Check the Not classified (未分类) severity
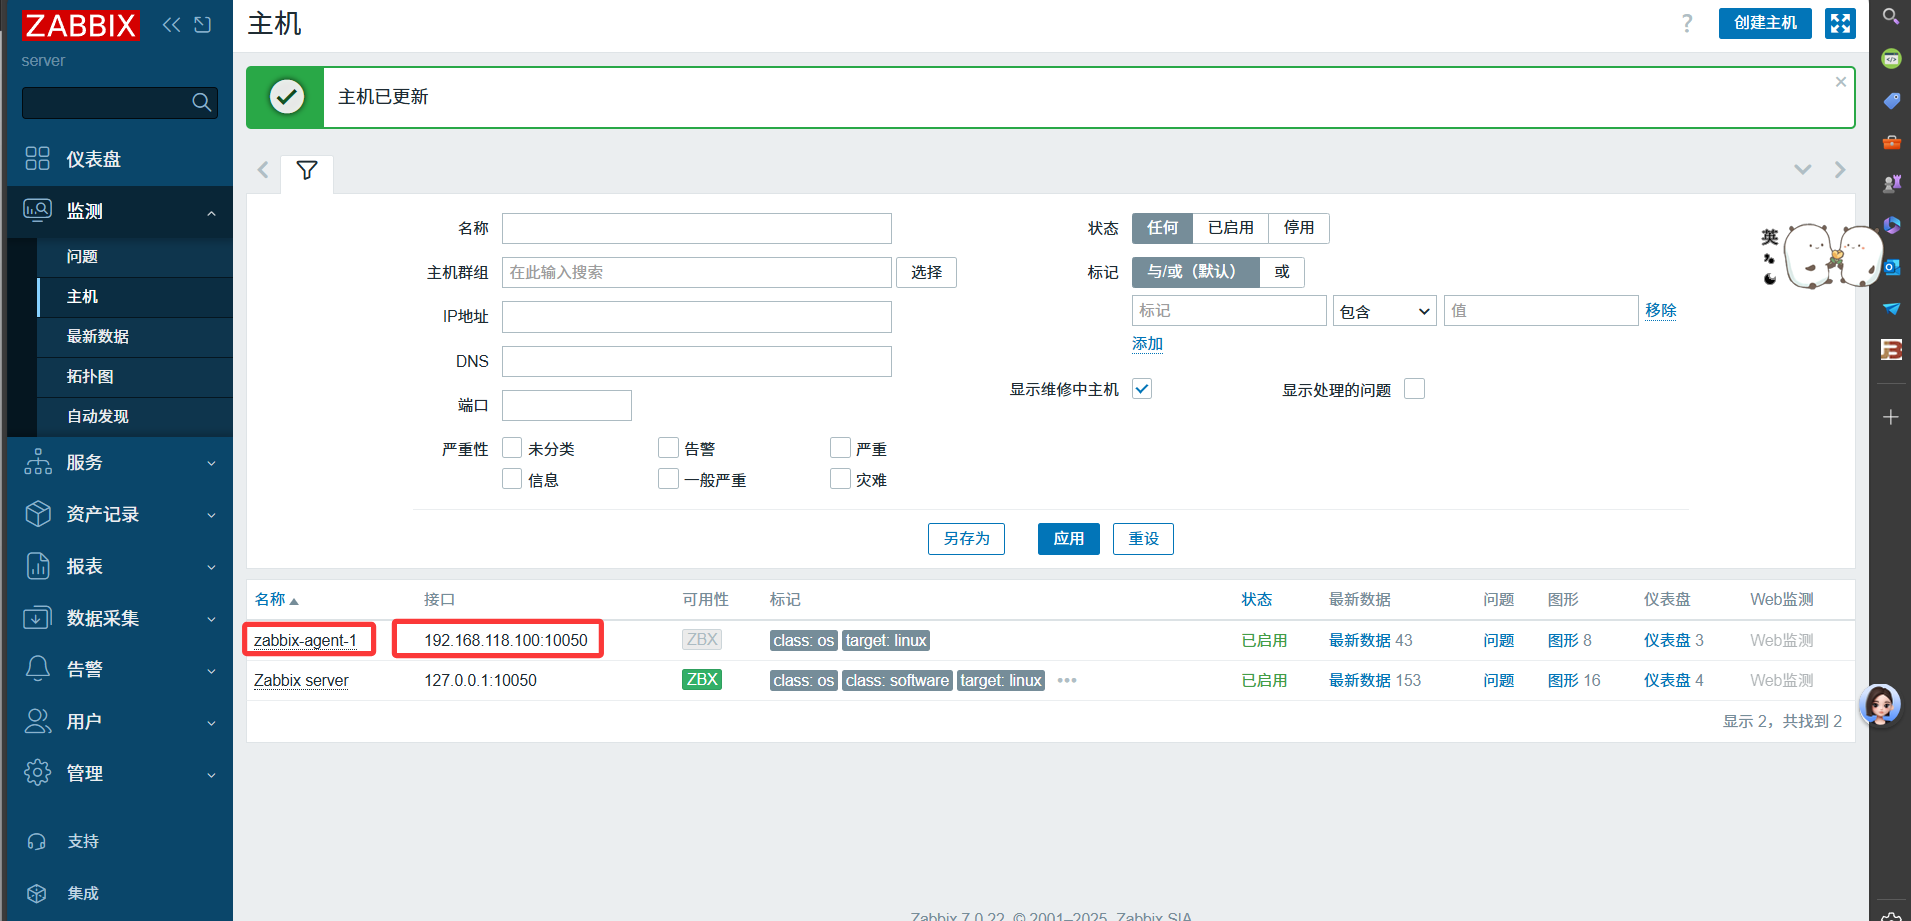 click(x=512, y=448)
